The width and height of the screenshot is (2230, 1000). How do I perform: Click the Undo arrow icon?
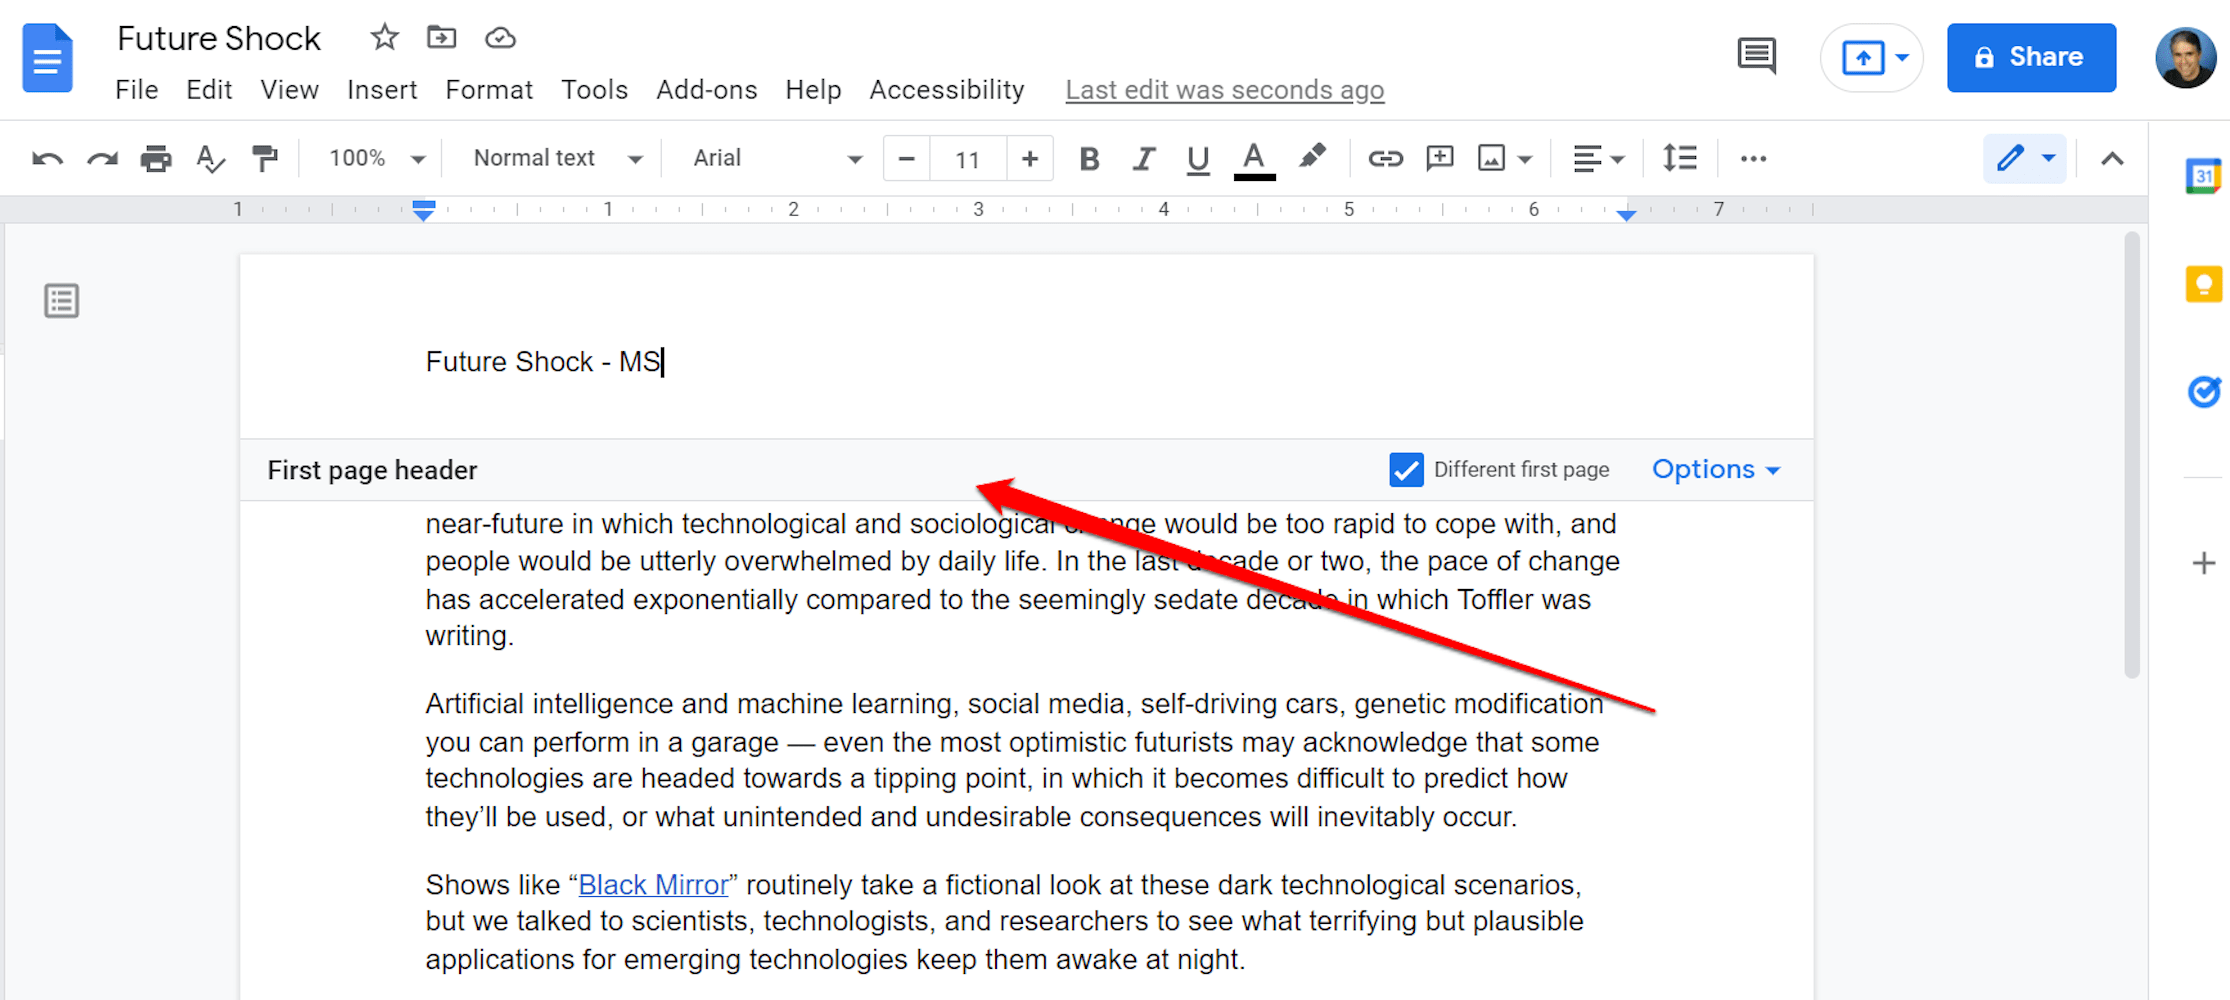(47, 159)
